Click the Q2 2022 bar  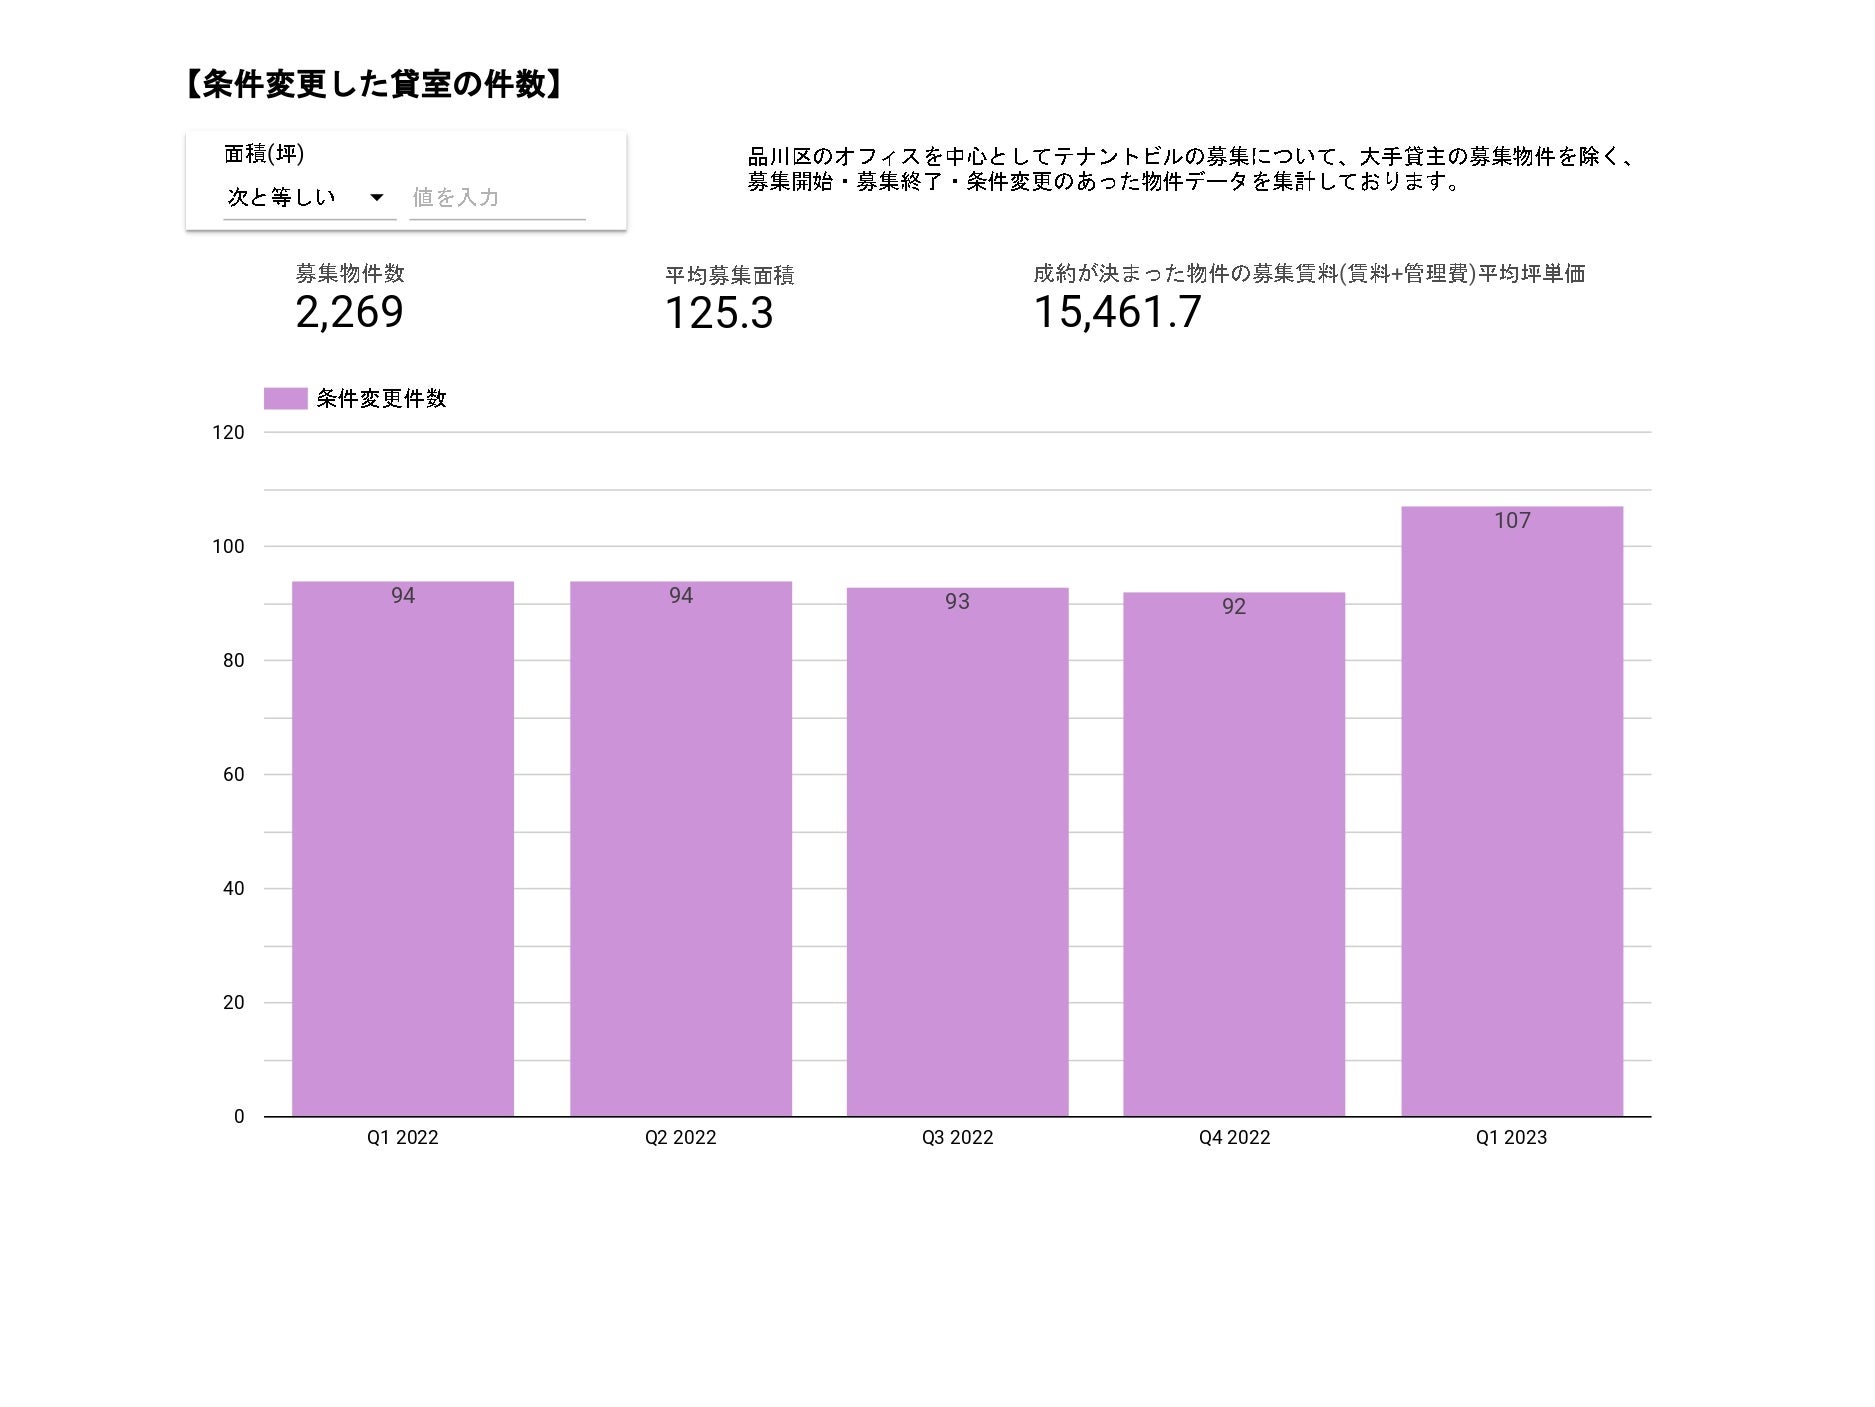point(681,849)
